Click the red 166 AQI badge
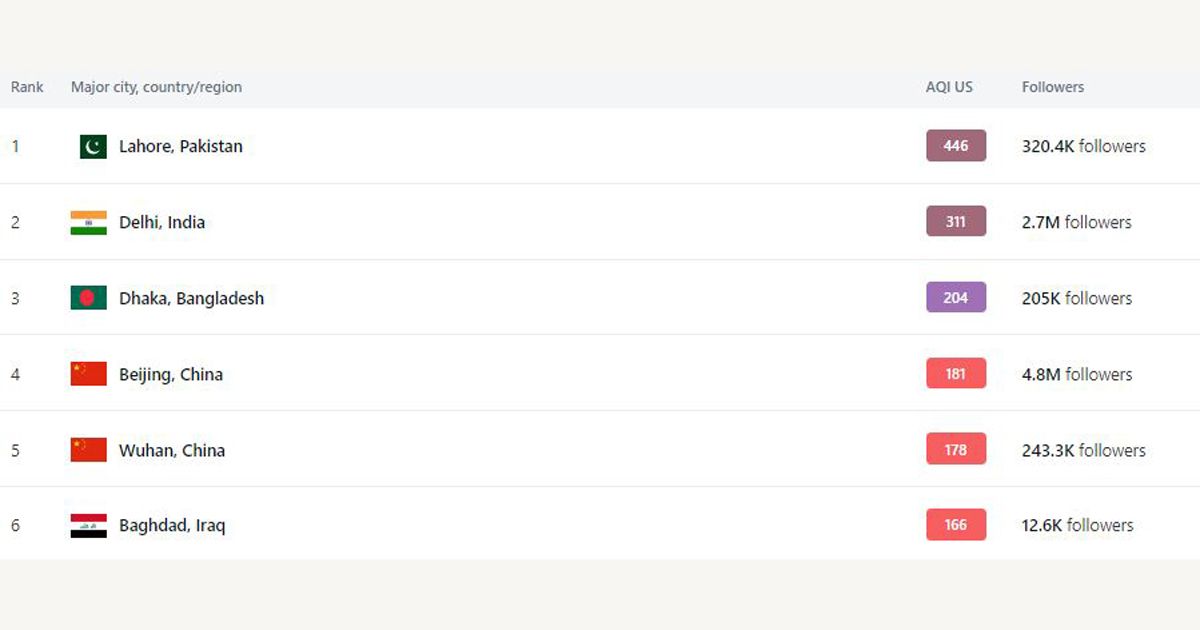Viewport: 1200px width, 630px height. point(956,524)
